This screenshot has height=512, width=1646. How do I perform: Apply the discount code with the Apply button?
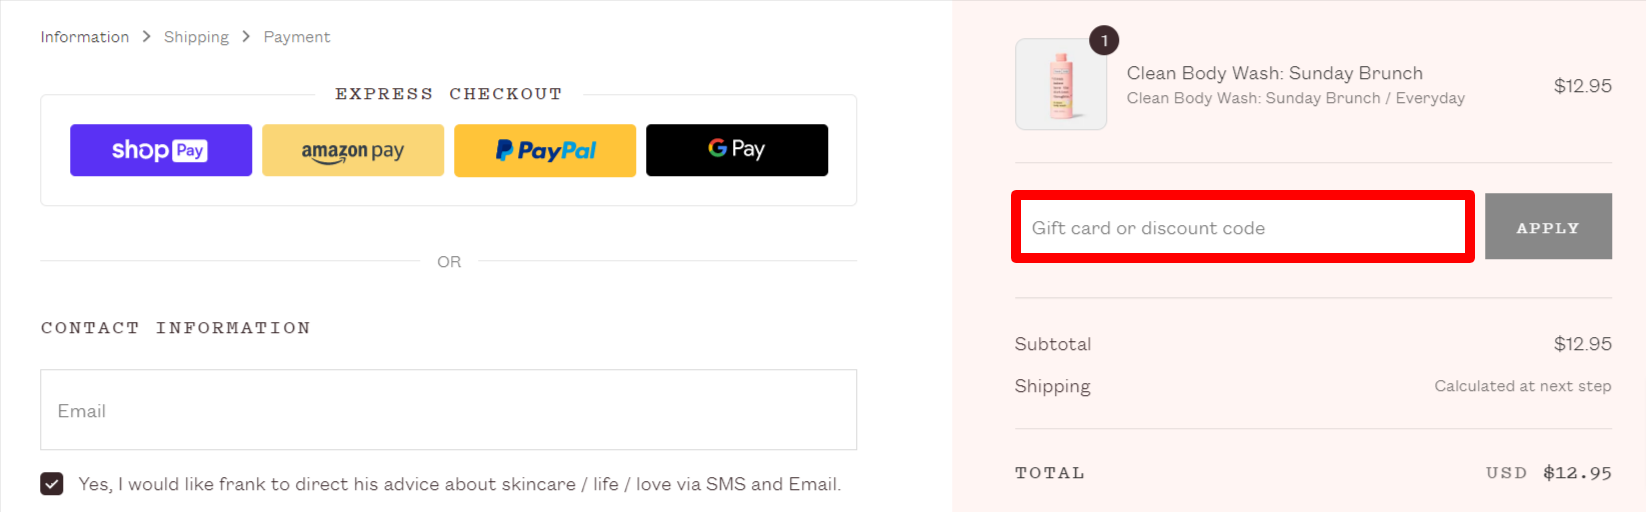coord(1548,227)
